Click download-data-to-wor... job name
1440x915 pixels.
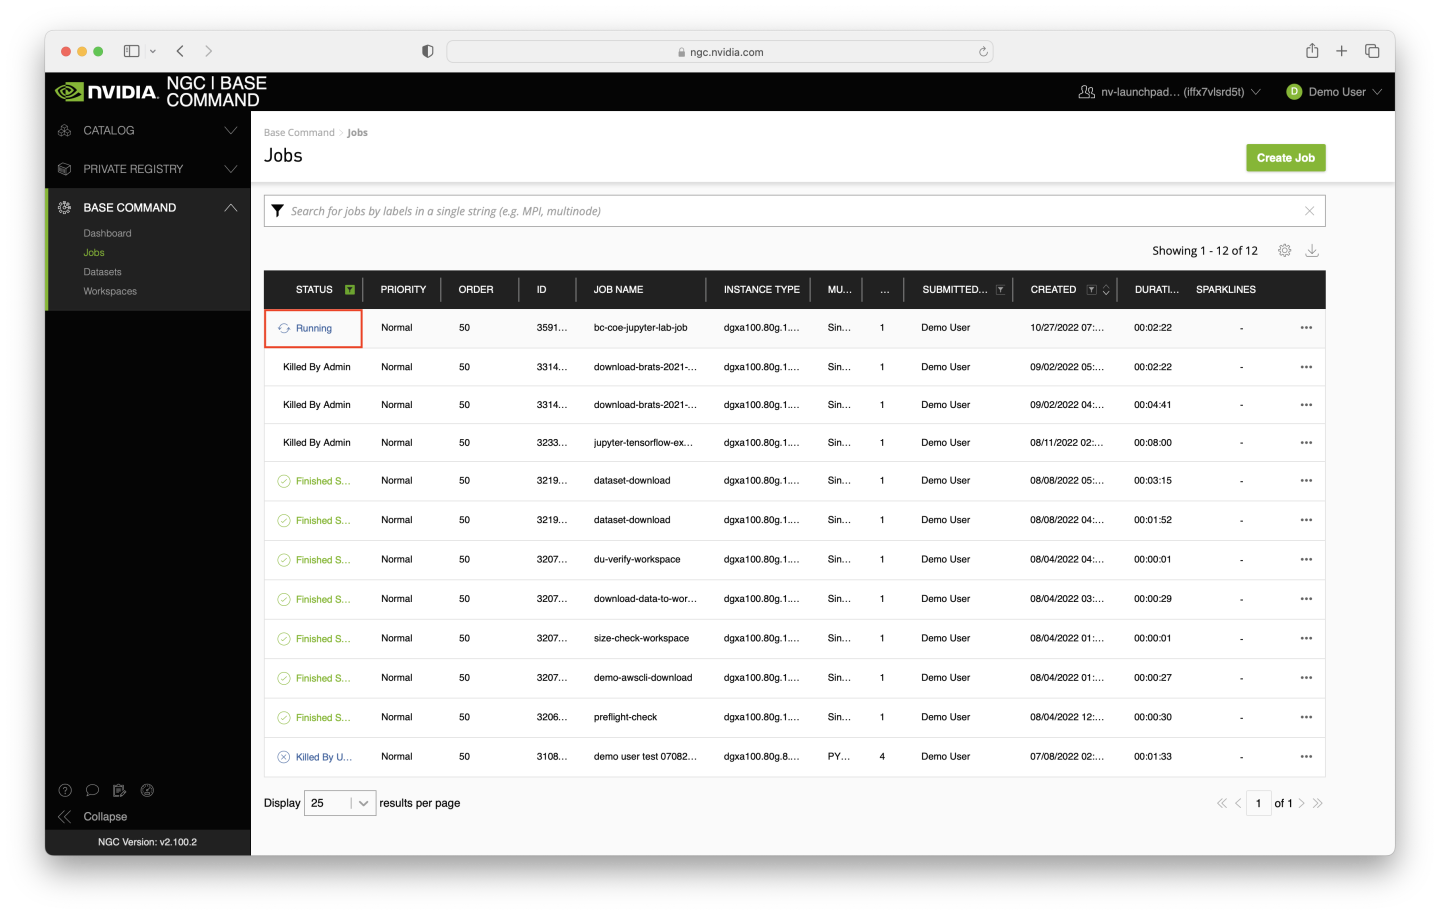(x=645, y=599)
